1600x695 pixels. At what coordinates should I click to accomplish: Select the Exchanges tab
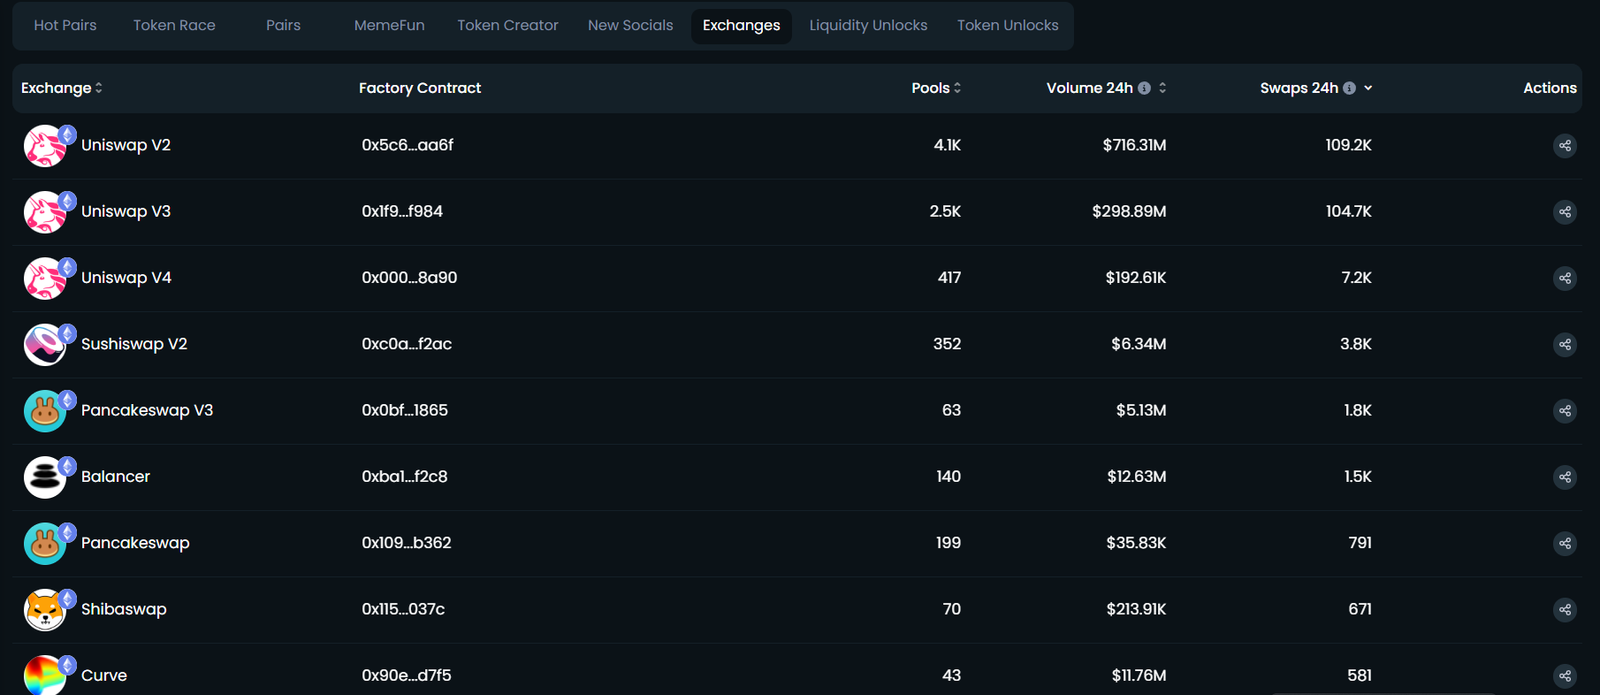741,26
